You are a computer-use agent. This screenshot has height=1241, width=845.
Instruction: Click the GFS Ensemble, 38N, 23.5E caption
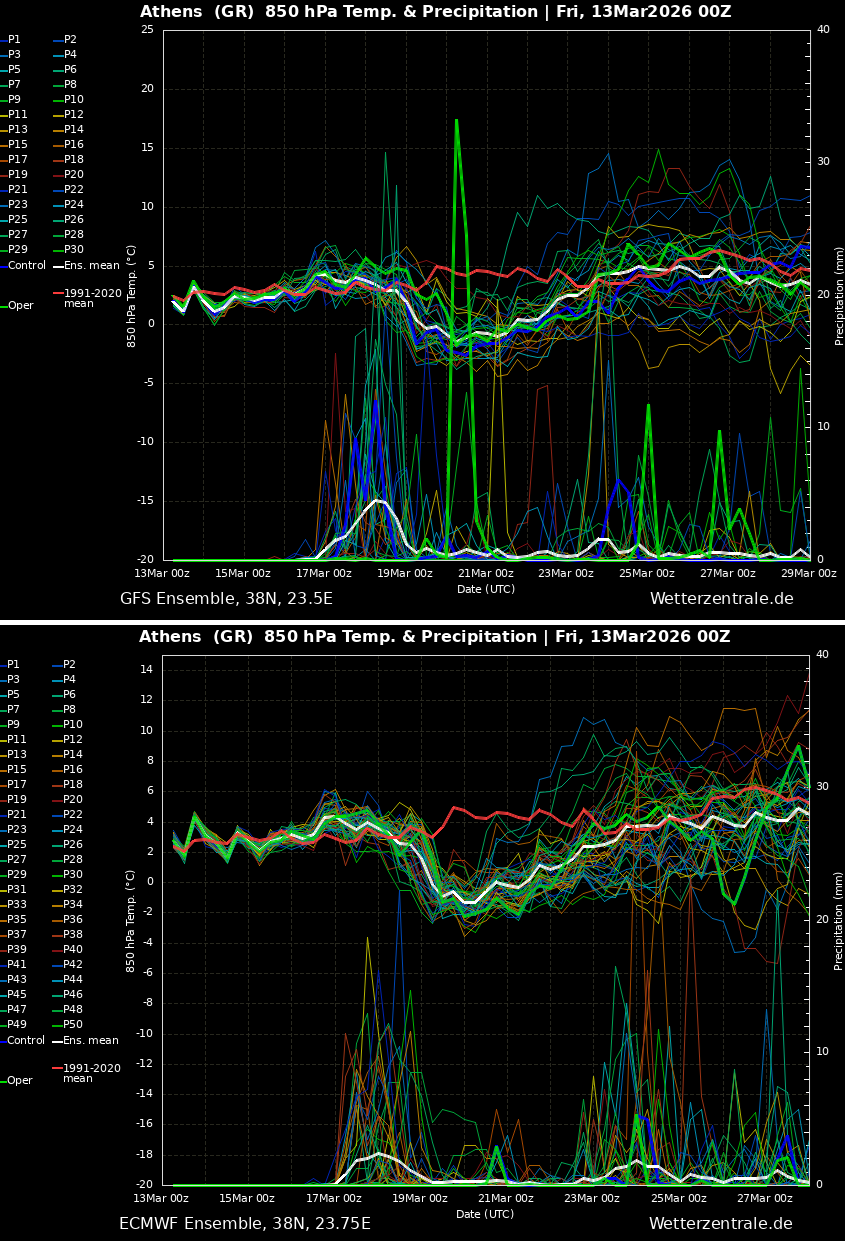coord(226,599)
